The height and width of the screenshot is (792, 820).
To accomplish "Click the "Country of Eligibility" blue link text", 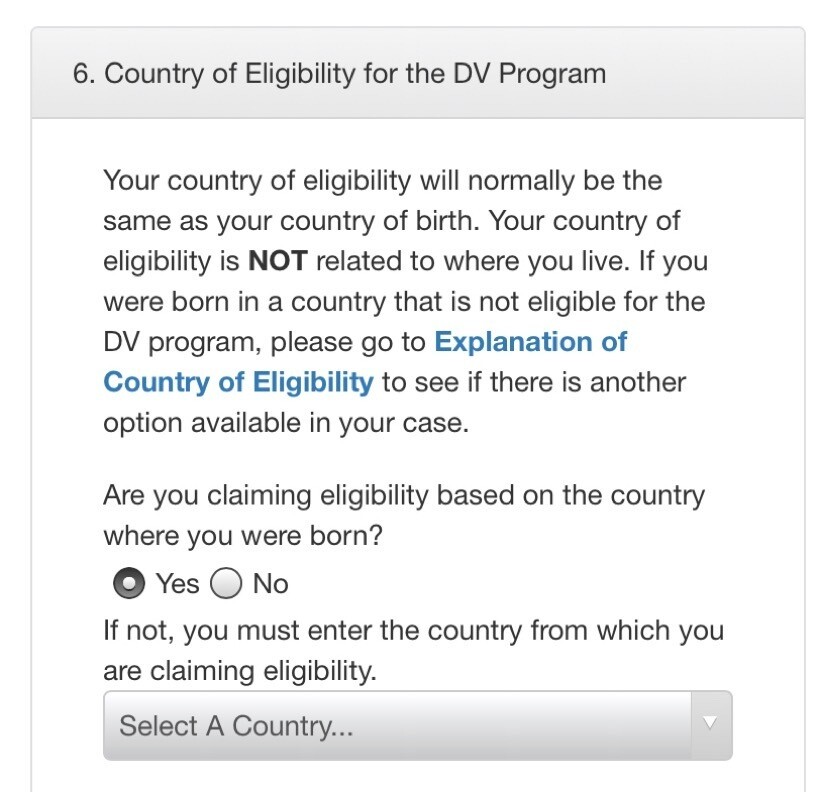I will point(238,382).
